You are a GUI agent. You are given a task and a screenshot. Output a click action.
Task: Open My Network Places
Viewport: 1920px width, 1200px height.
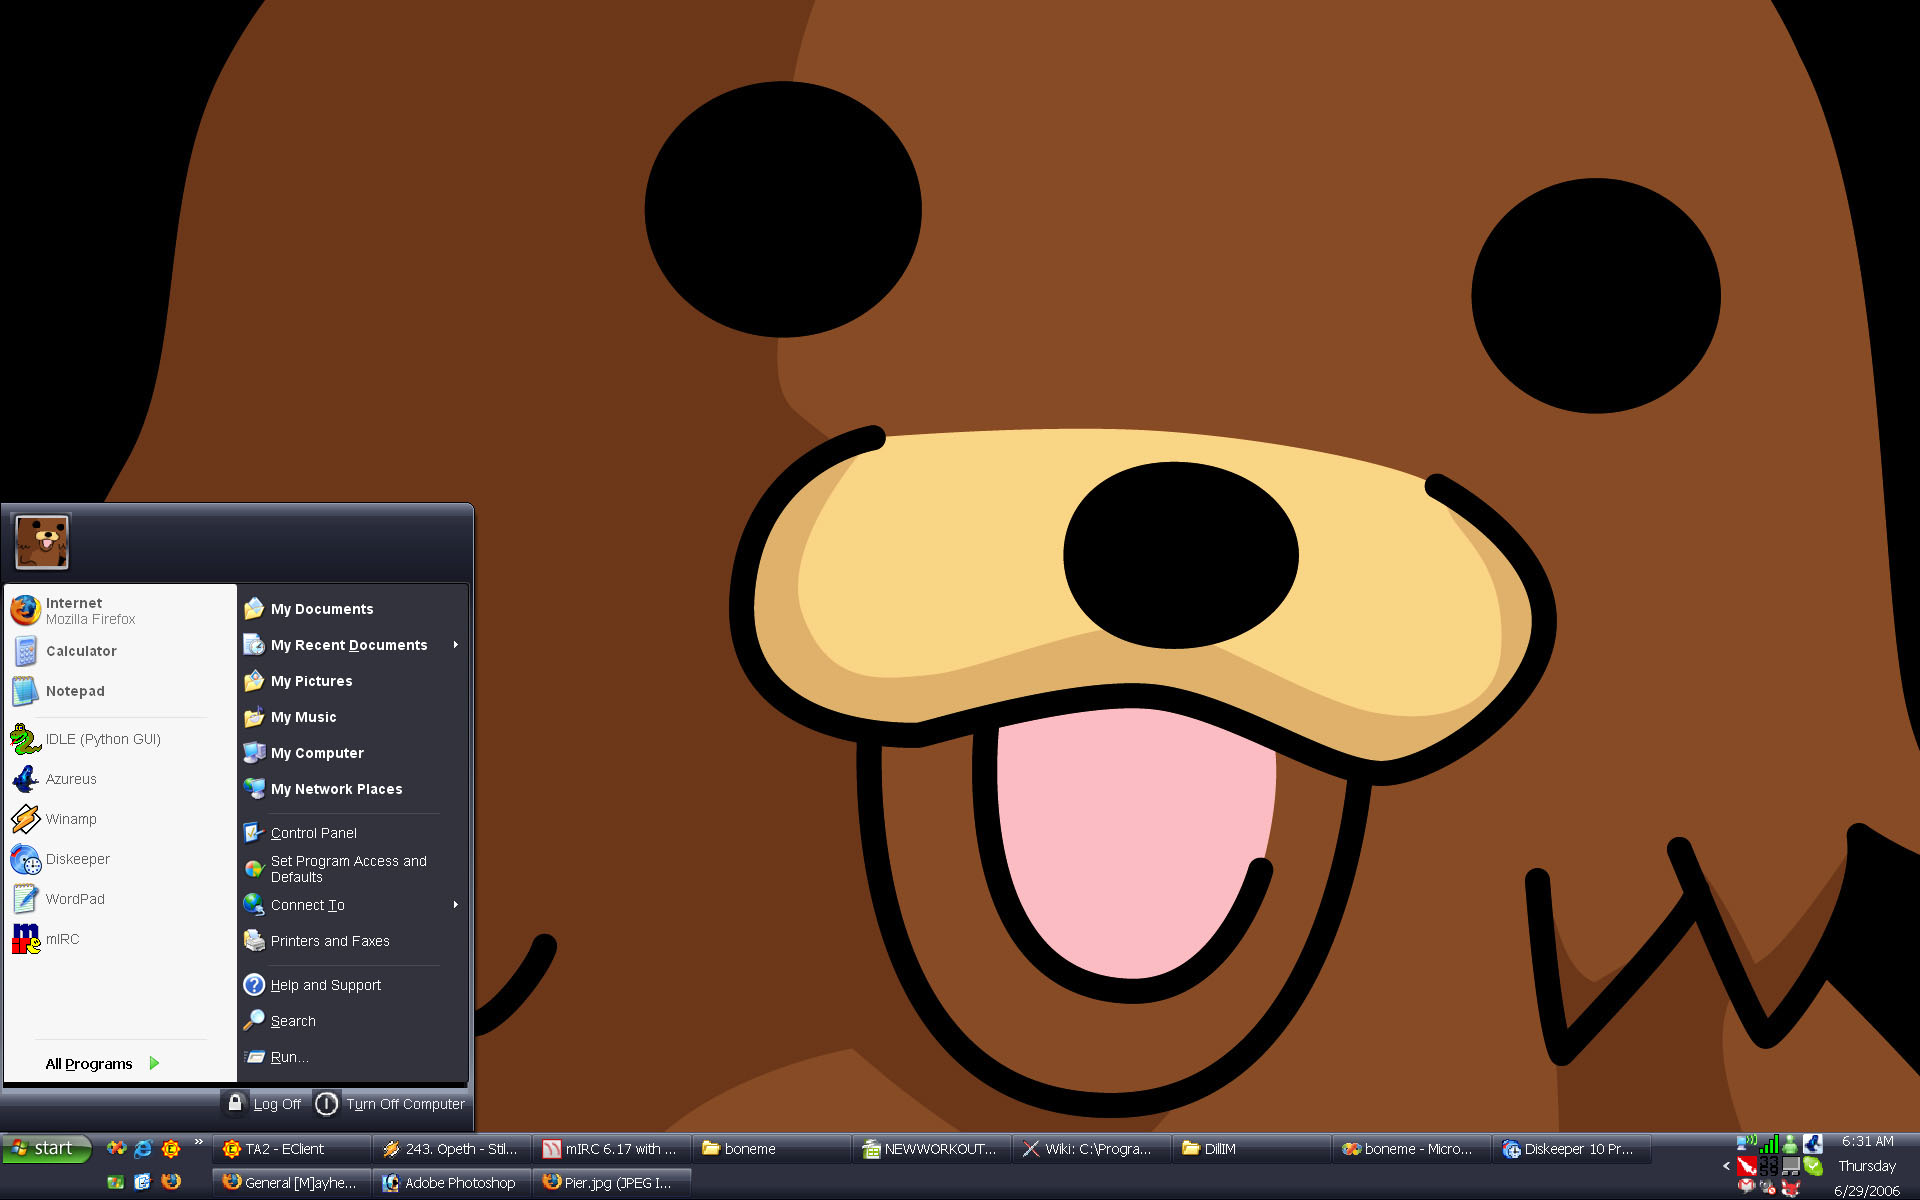pos(353,789)
